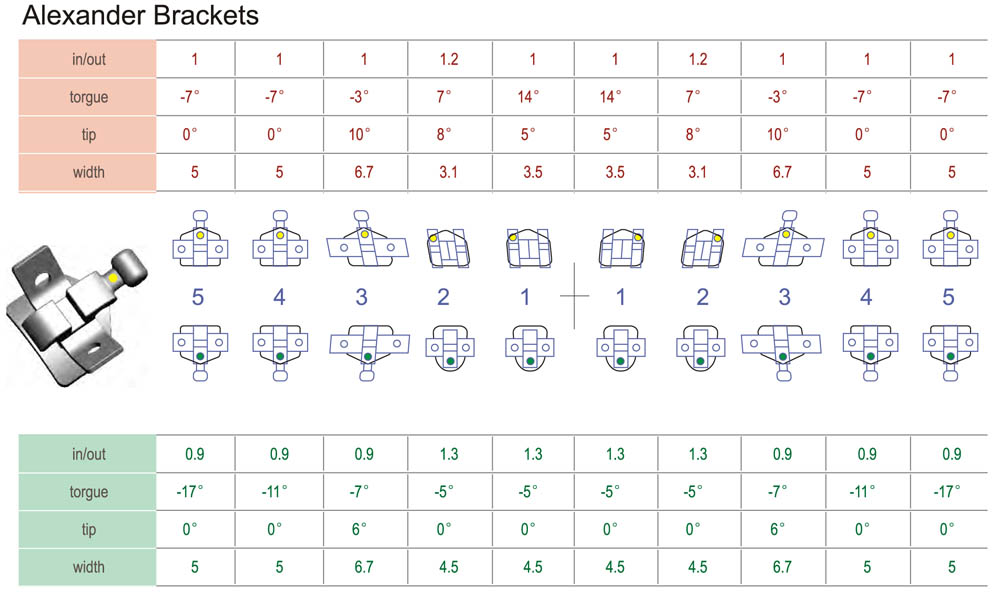This screenshot has height=593, width=1000.
Task: Click the wide upper bracket above left-side 3
Action: [x=365, y=242]
